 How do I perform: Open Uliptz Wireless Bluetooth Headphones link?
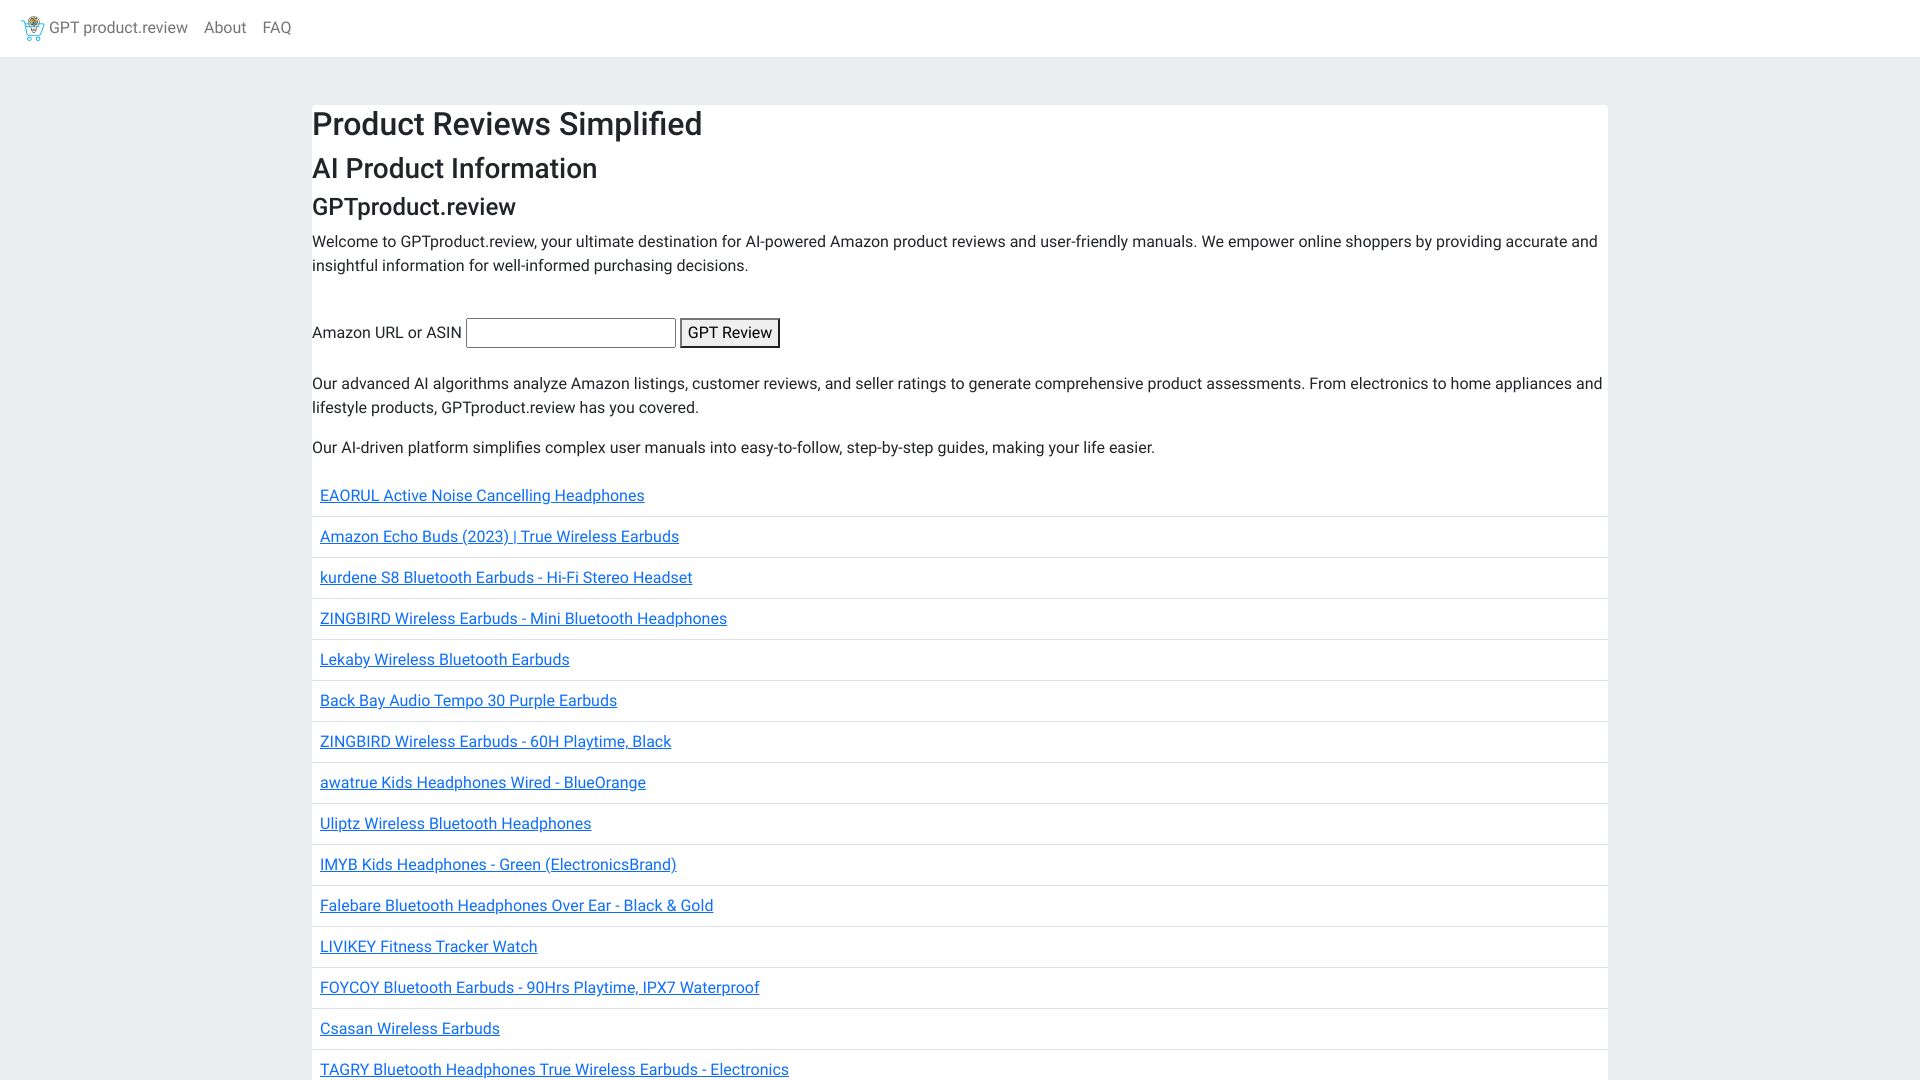coord(454,824)
